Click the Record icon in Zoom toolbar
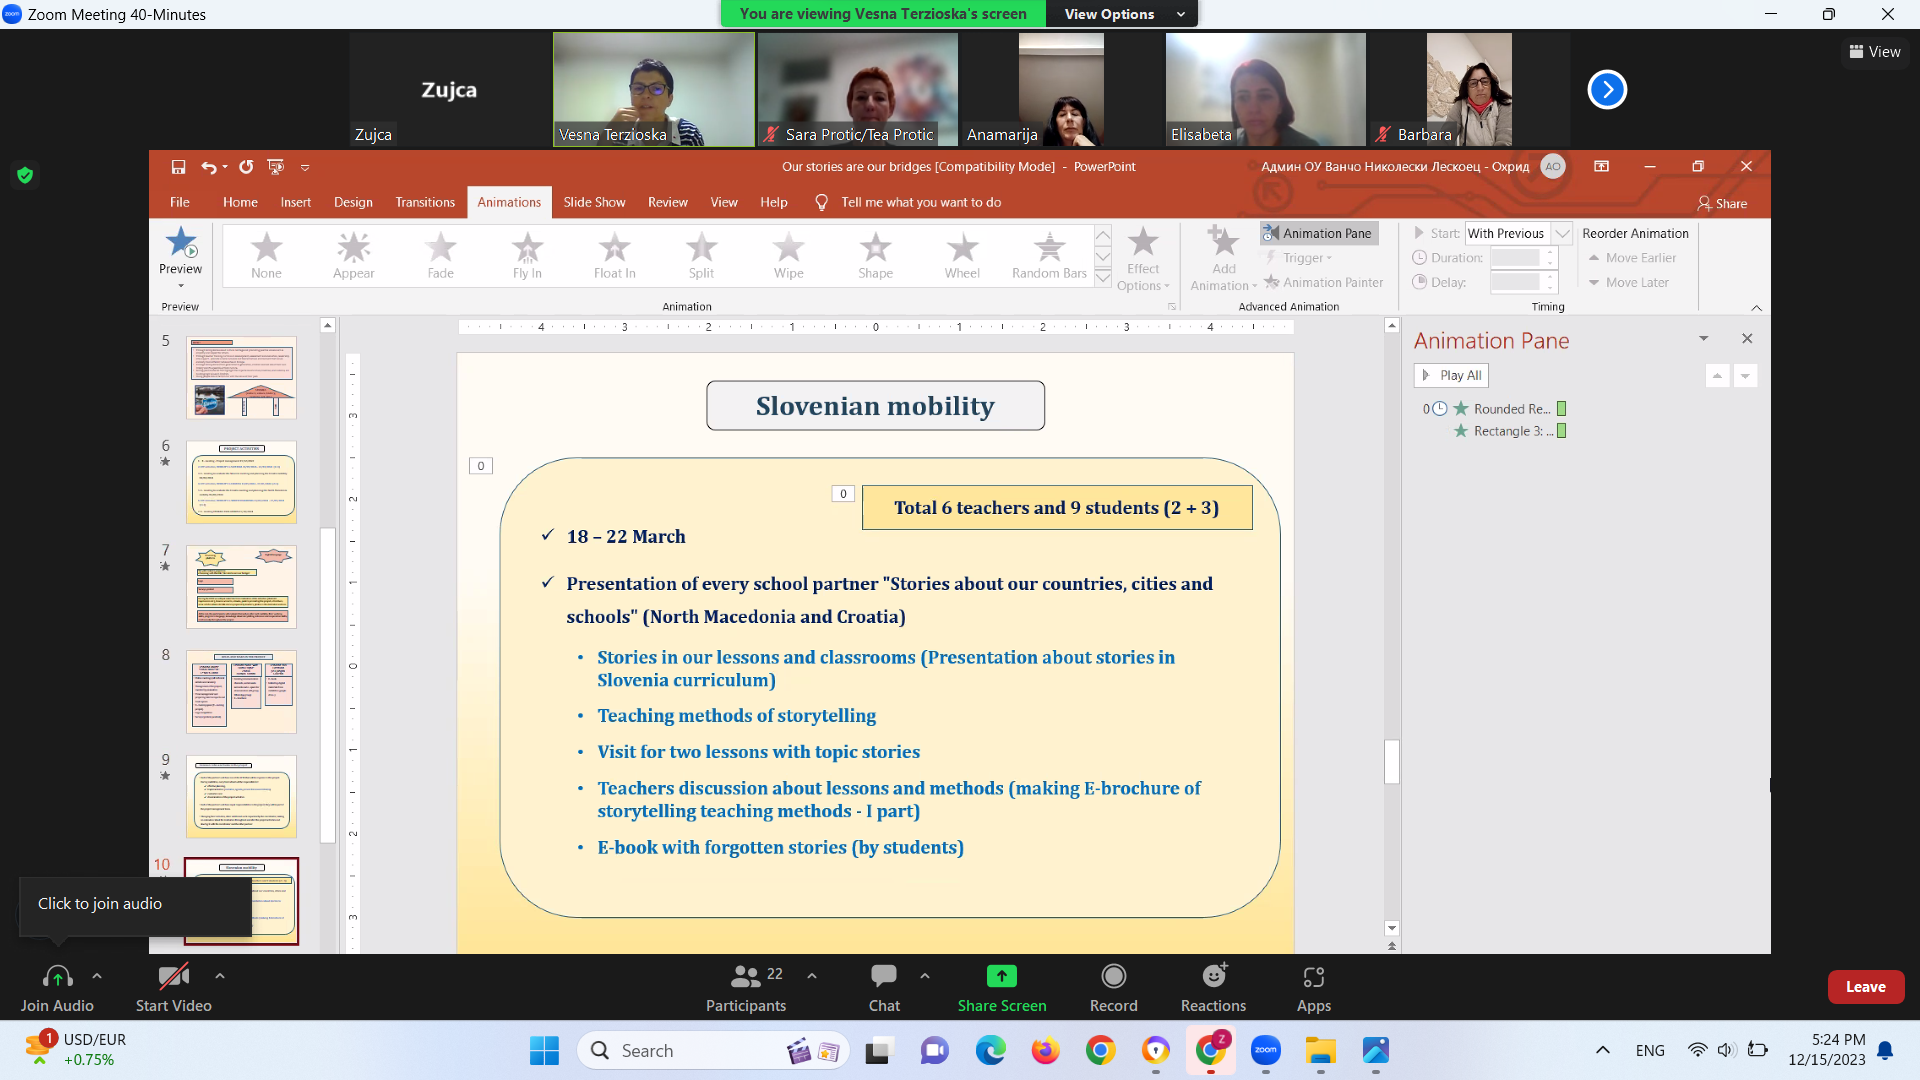The image size is (1920, 1080). point(1113,976)
